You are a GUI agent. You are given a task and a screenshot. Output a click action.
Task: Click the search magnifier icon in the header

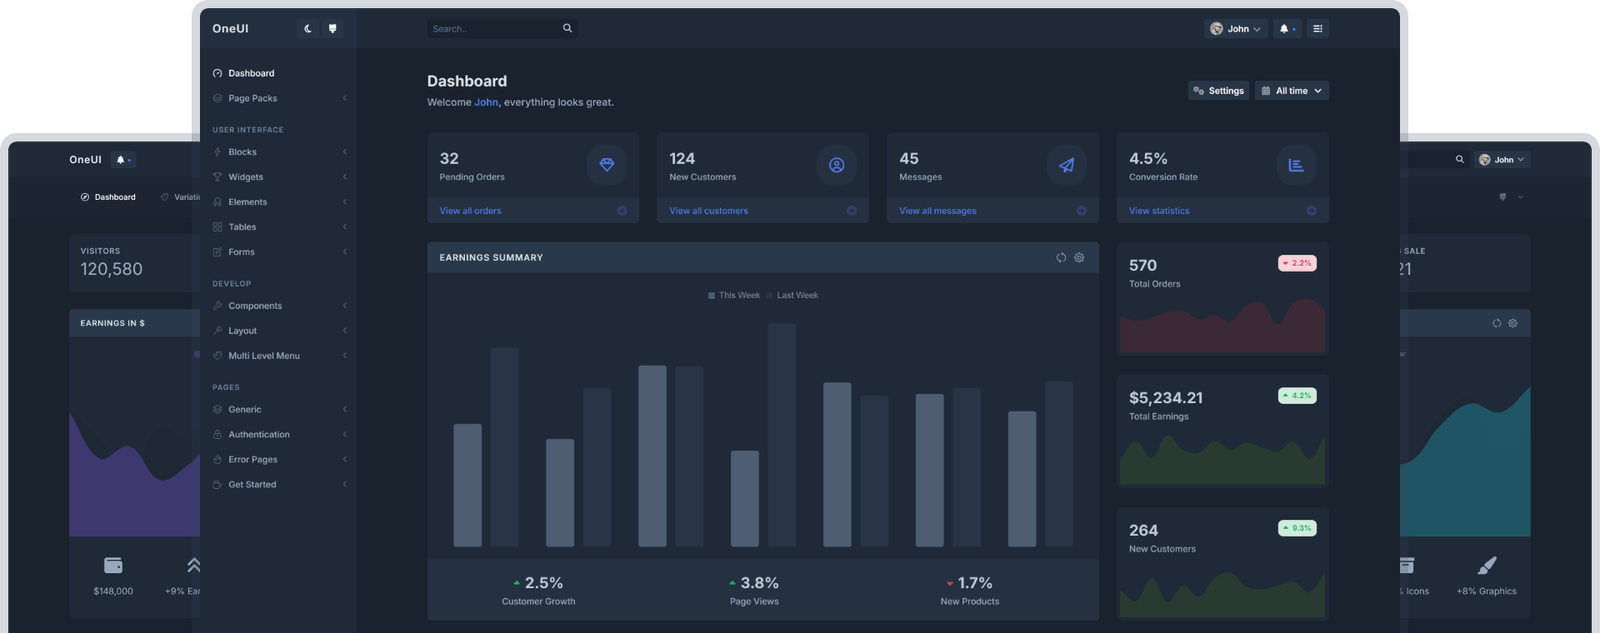567,29
